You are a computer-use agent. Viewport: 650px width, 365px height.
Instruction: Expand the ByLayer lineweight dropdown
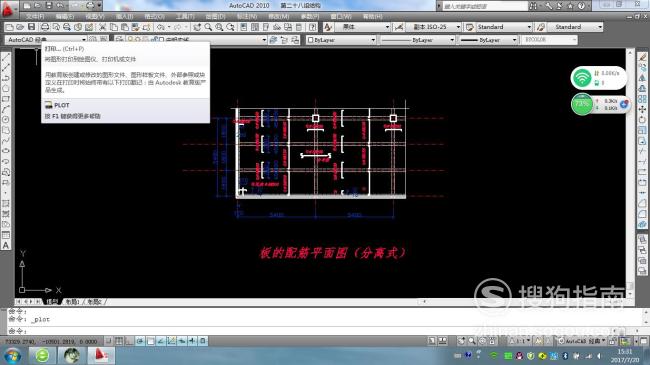(488, 40)
